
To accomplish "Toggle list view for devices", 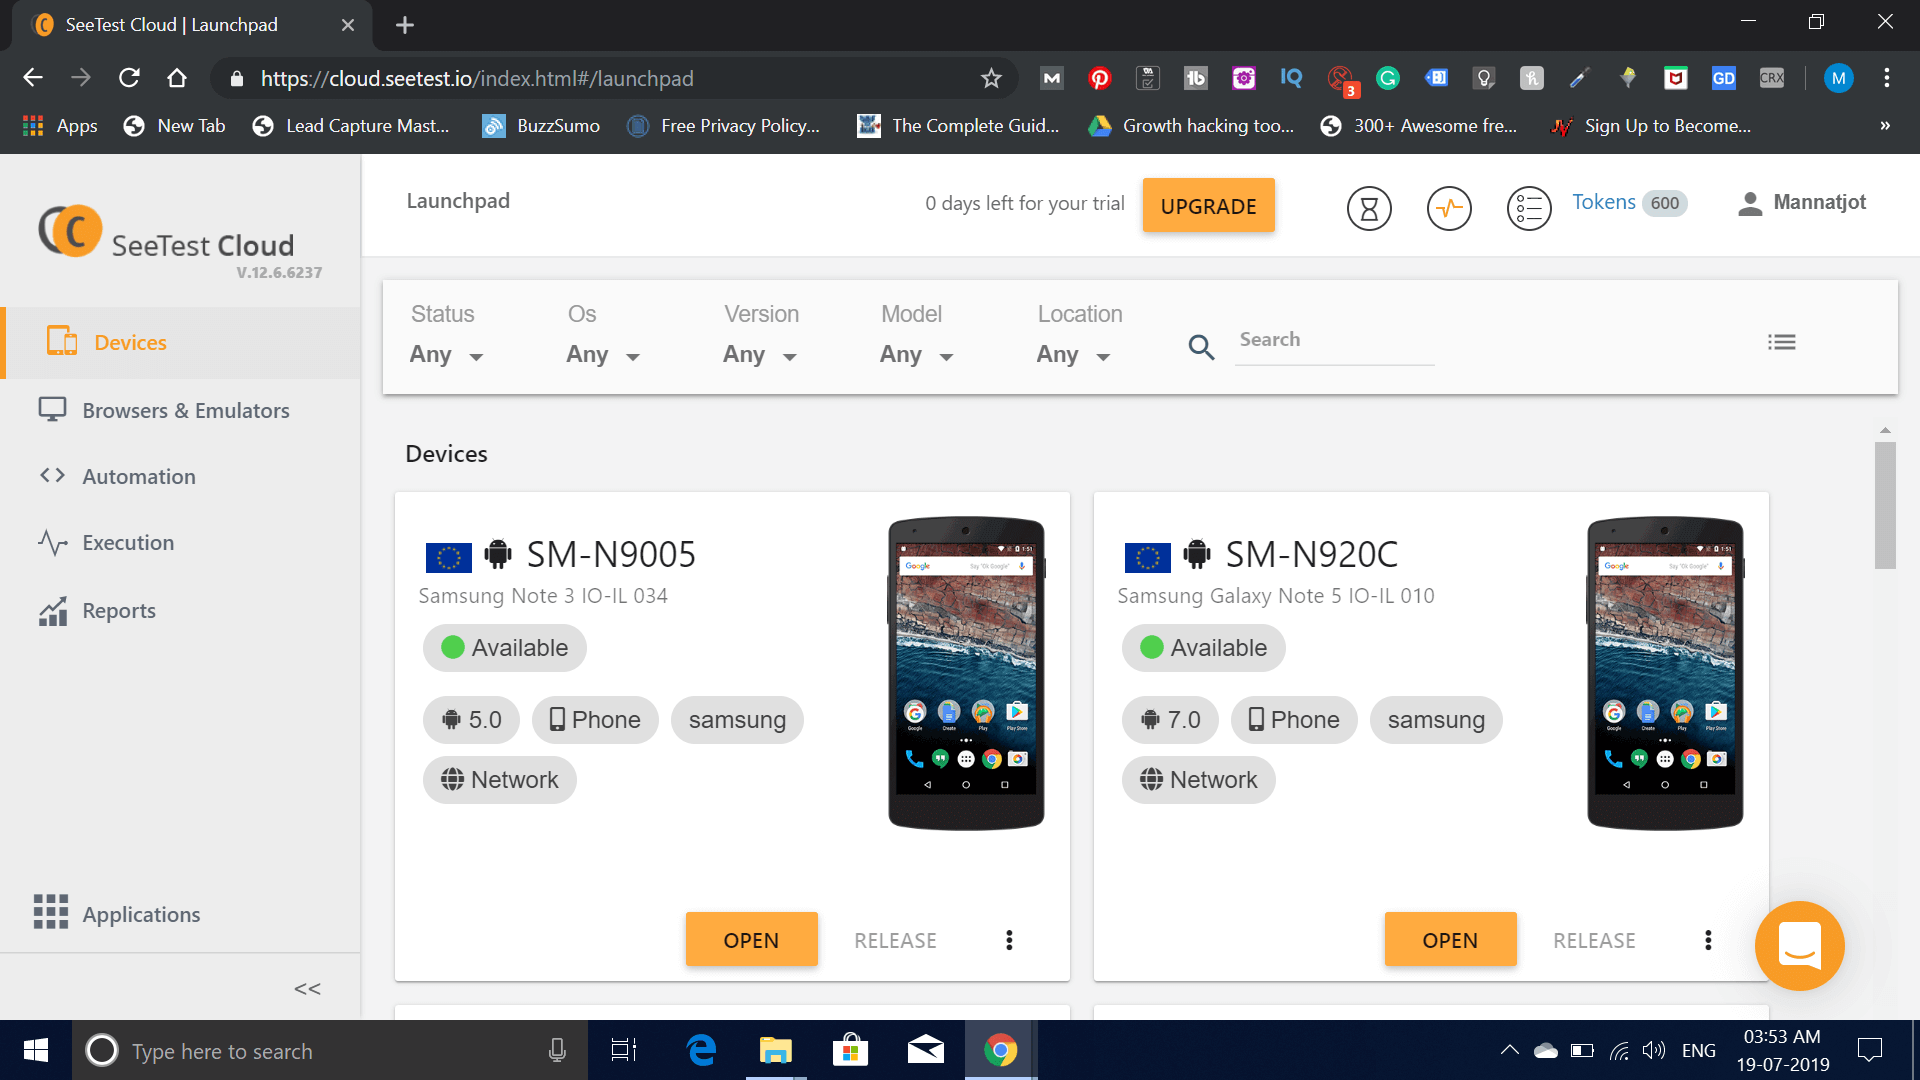I will tap(1782, 341).
